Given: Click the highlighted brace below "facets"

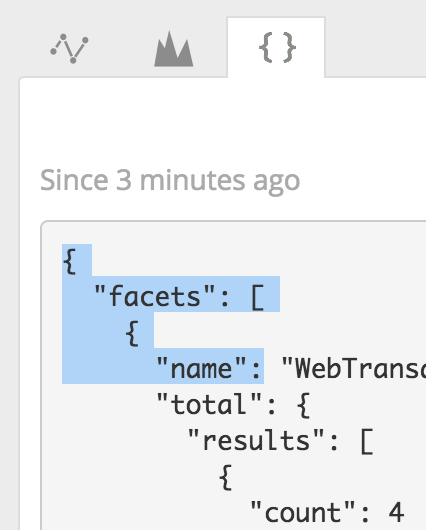Looking at the screenshot, I should [x=132, y=333].
